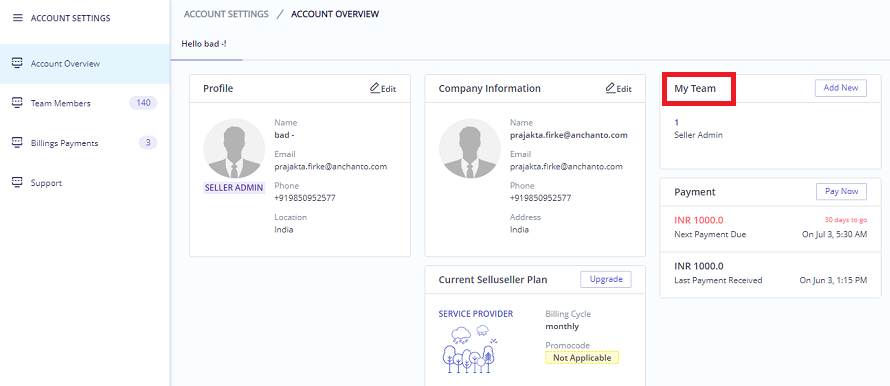
Task: Click the monthly billing cycle value
Action: [562, 326]
